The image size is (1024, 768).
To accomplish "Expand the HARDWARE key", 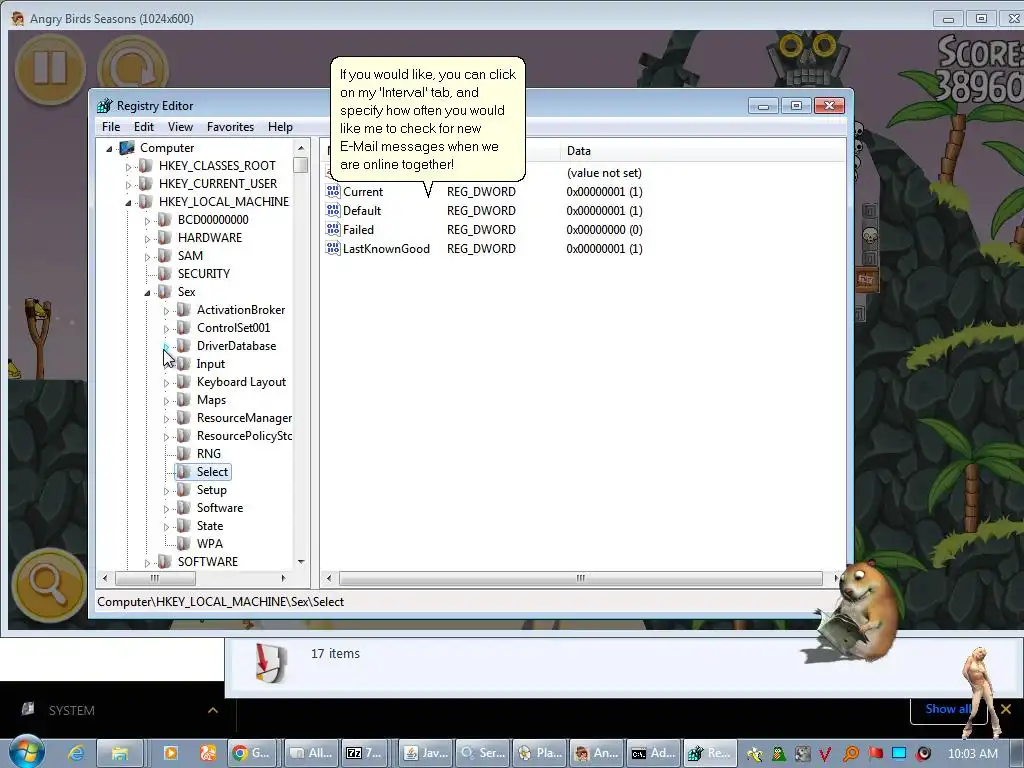I will click(x=148, y=239).
